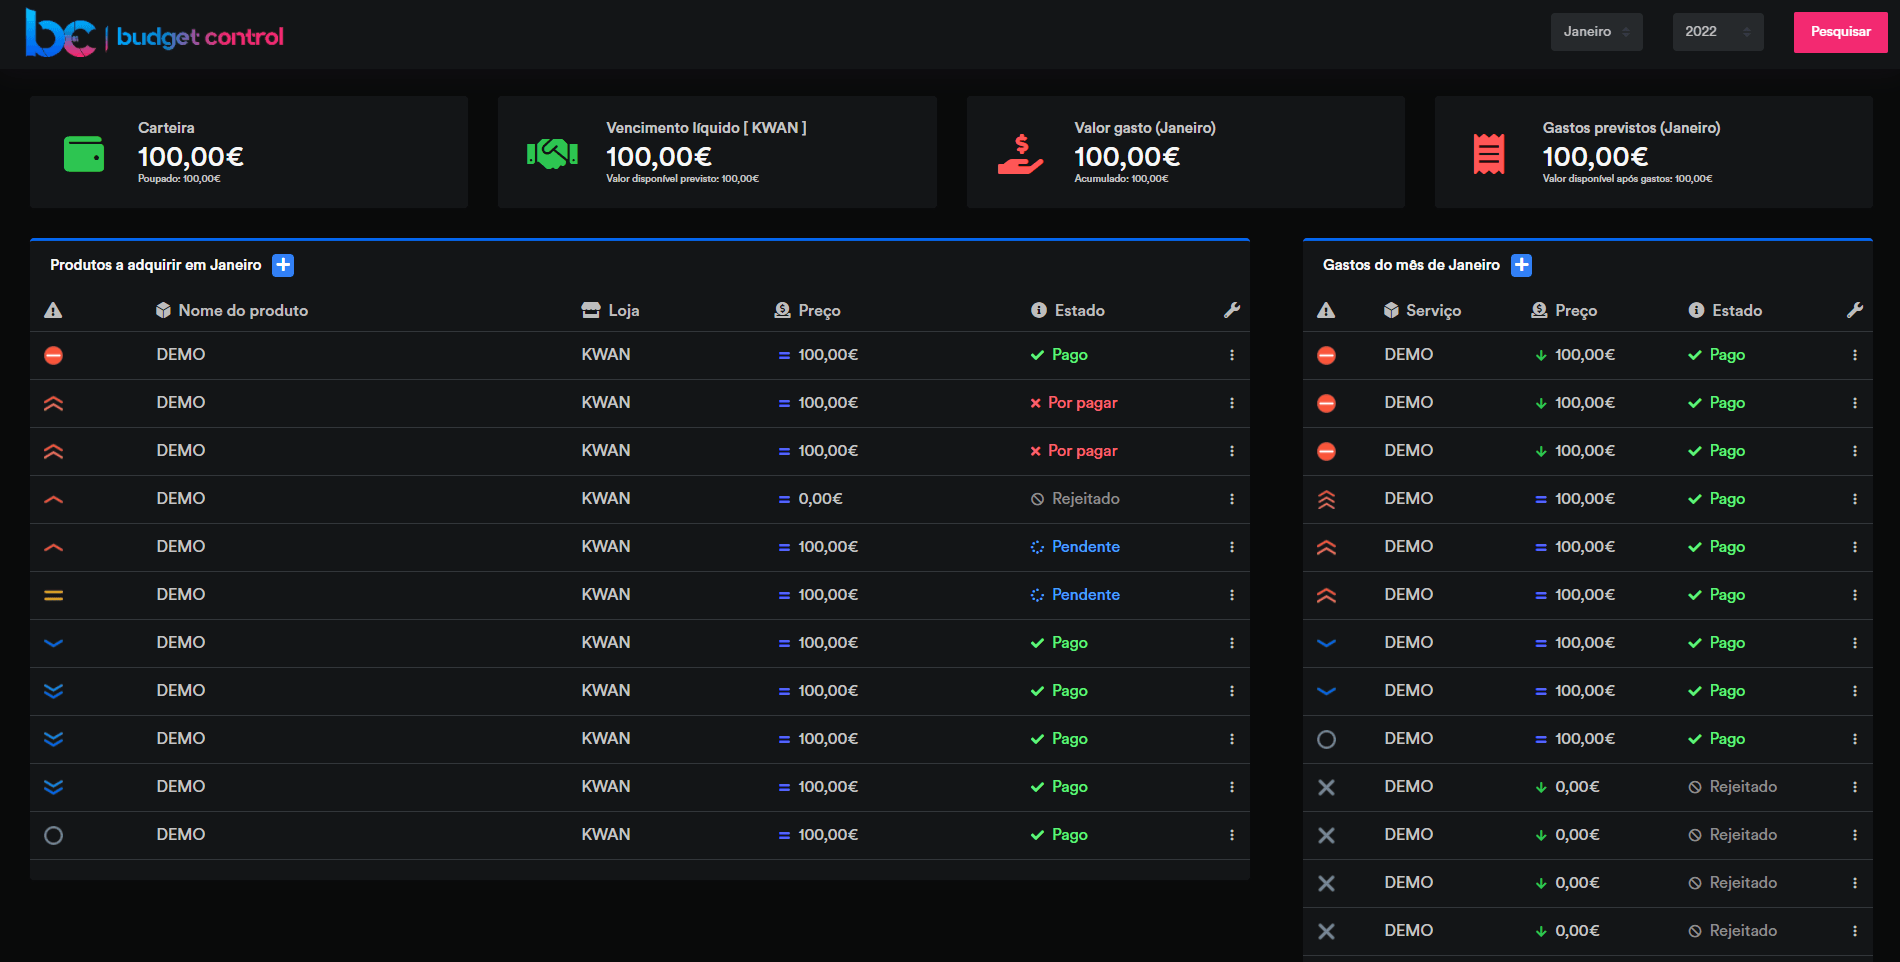Click the handshake icon in Vencimento líquido card
This screenshot has width=1900, height=962.
[552, 154]
